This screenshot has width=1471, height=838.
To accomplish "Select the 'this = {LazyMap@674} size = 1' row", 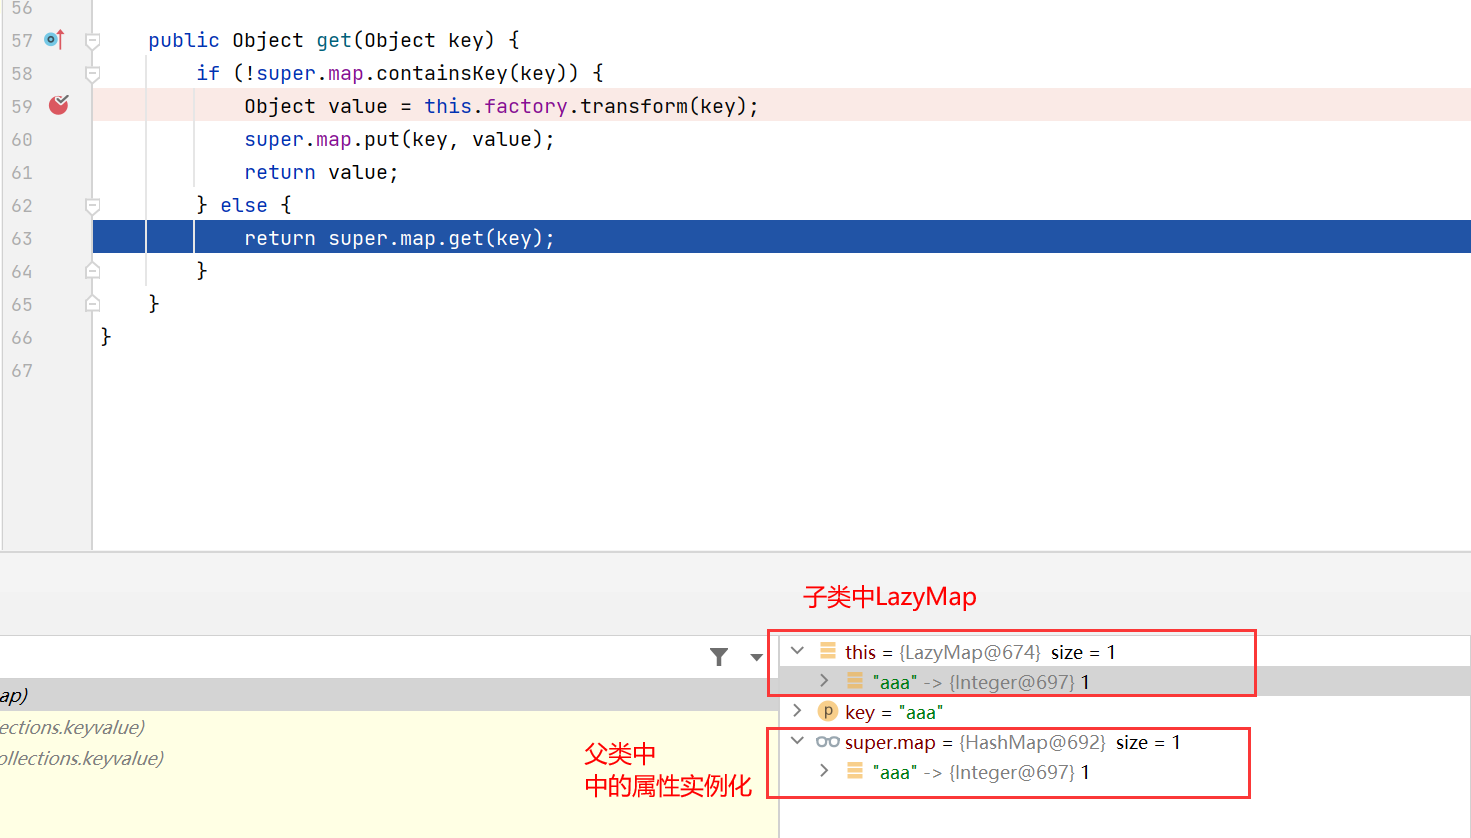I will (x=980, y=652).
